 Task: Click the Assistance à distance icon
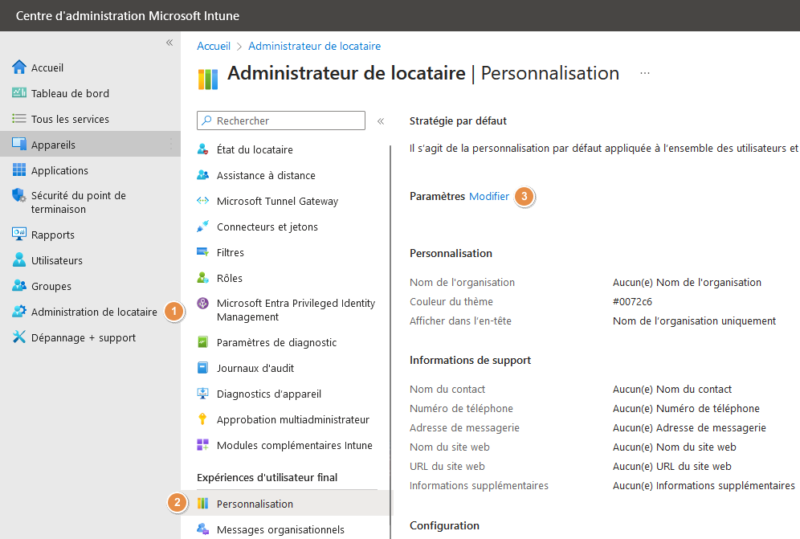[x=203, y=175]
